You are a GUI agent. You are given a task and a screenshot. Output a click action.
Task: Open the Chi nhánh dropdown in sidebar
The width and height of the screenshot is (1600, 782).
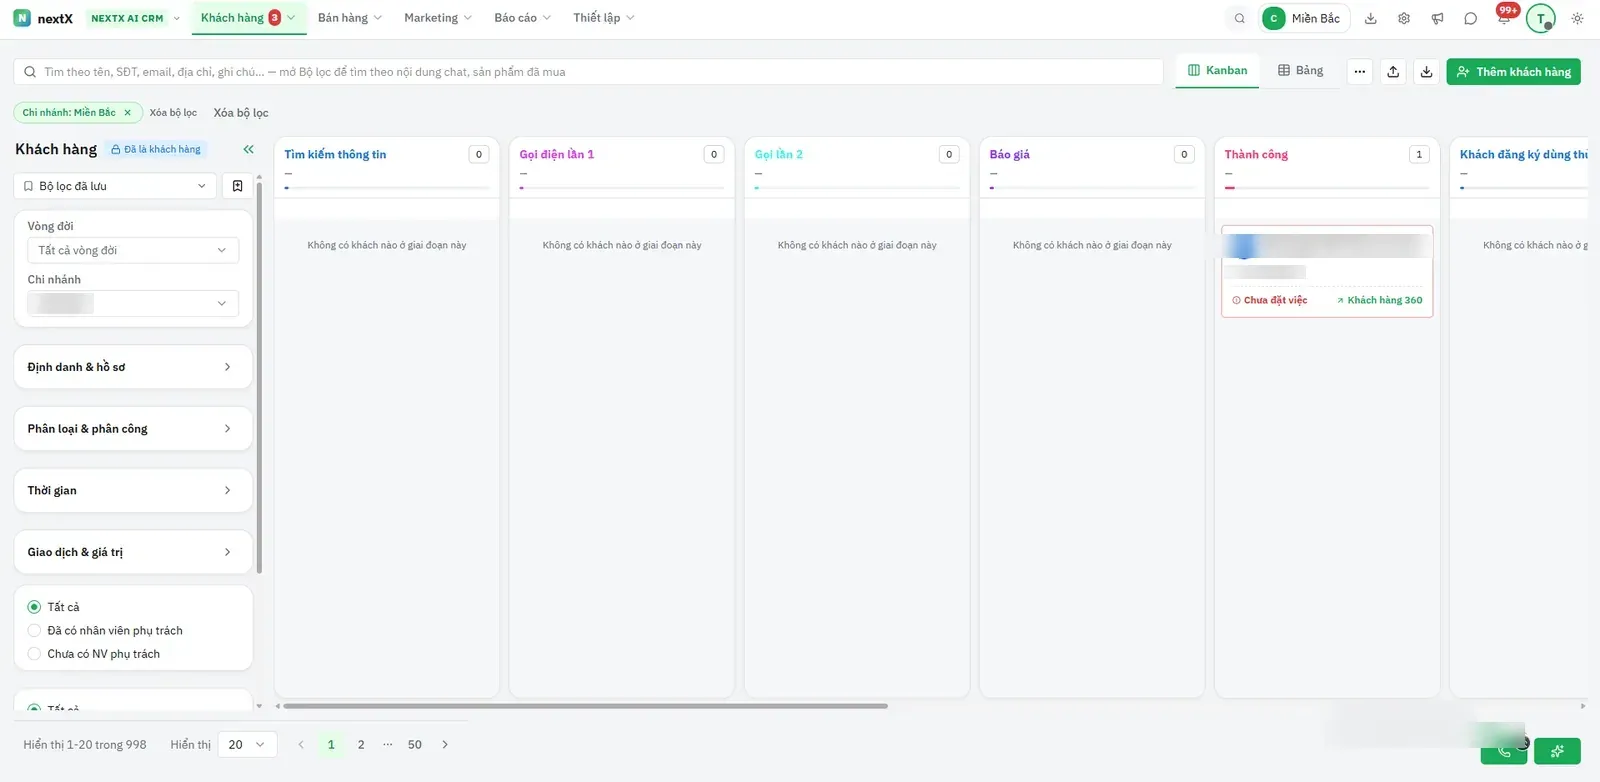point(133,303)
